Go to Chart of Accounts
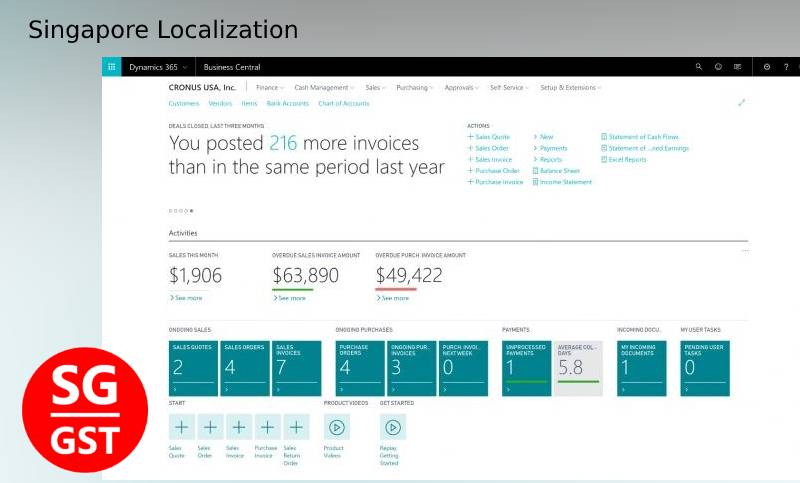Viewport: 800px width, 483px height. coord(343,103)
